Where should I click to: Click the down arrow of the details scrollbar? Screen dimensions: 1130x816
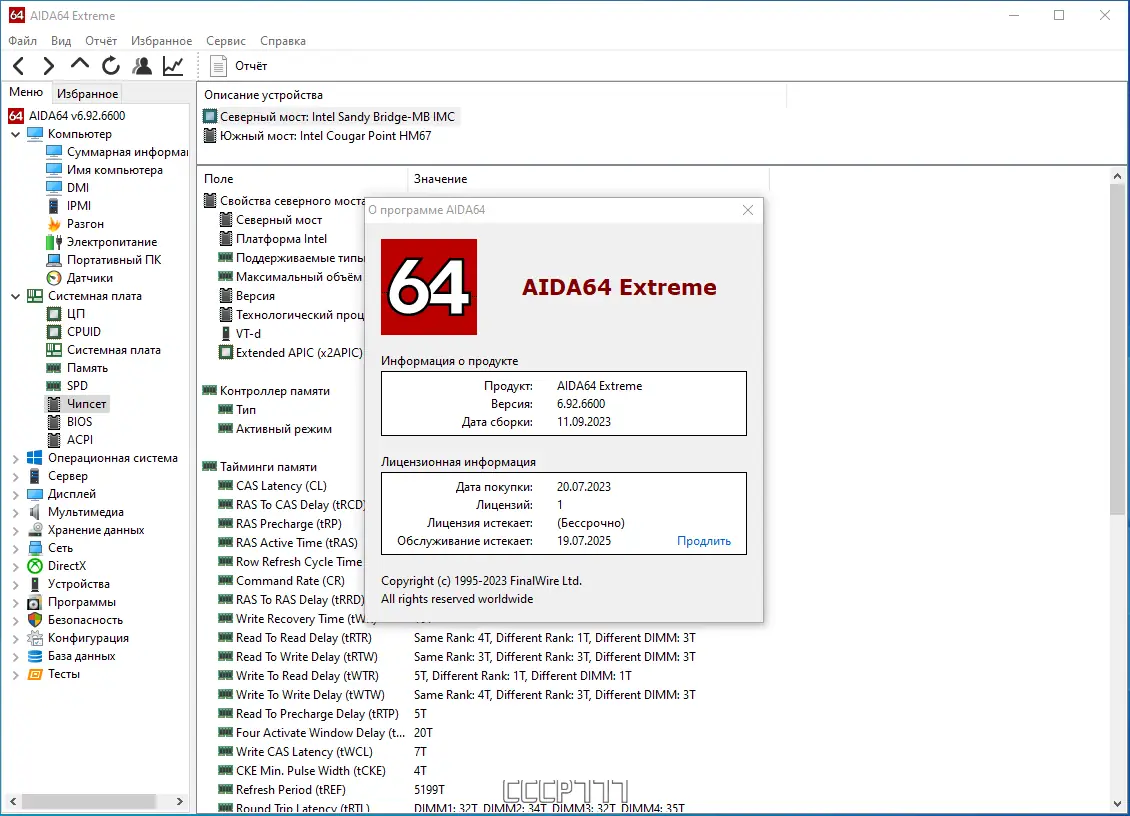[x=1117, y=803]
